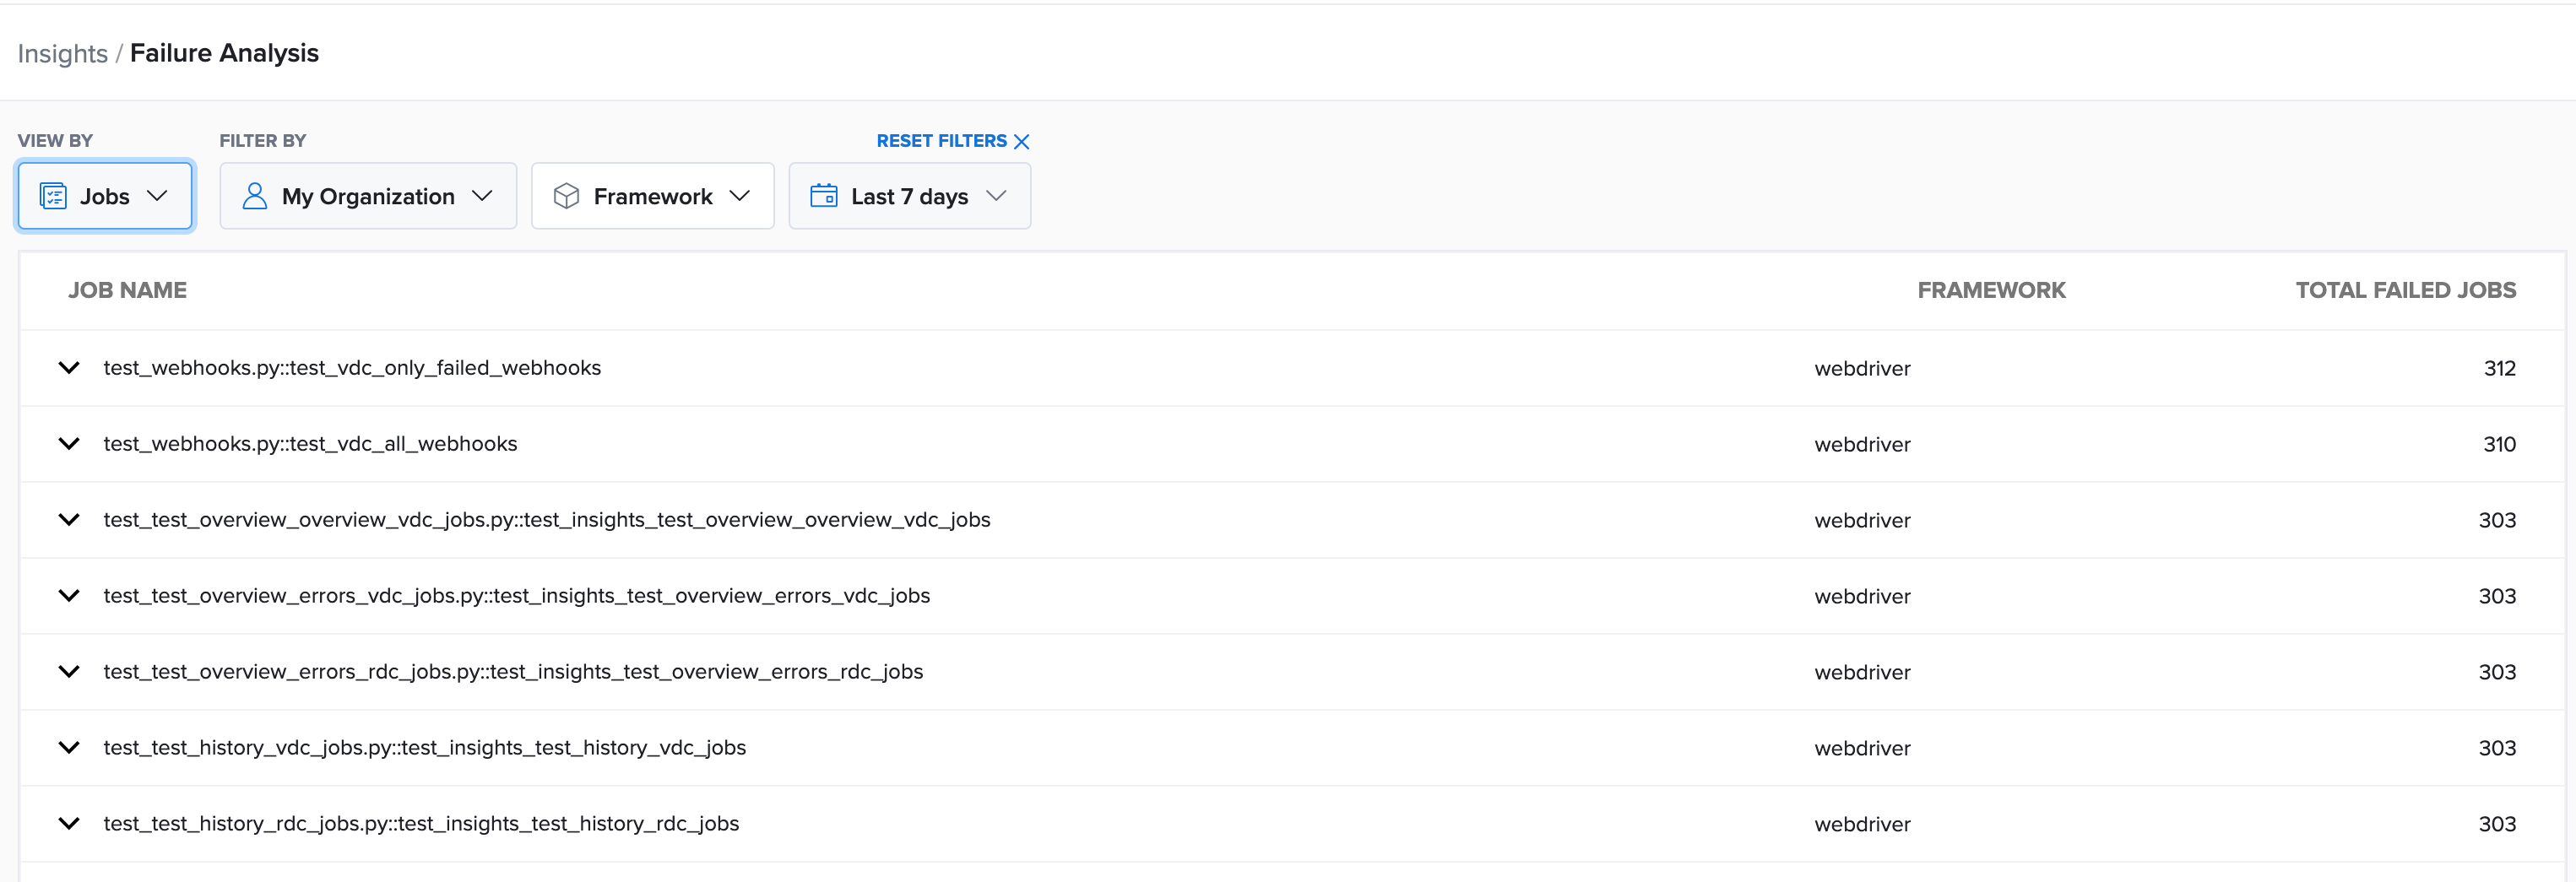Open the Last 7 days date dropdown

point(996,196)
